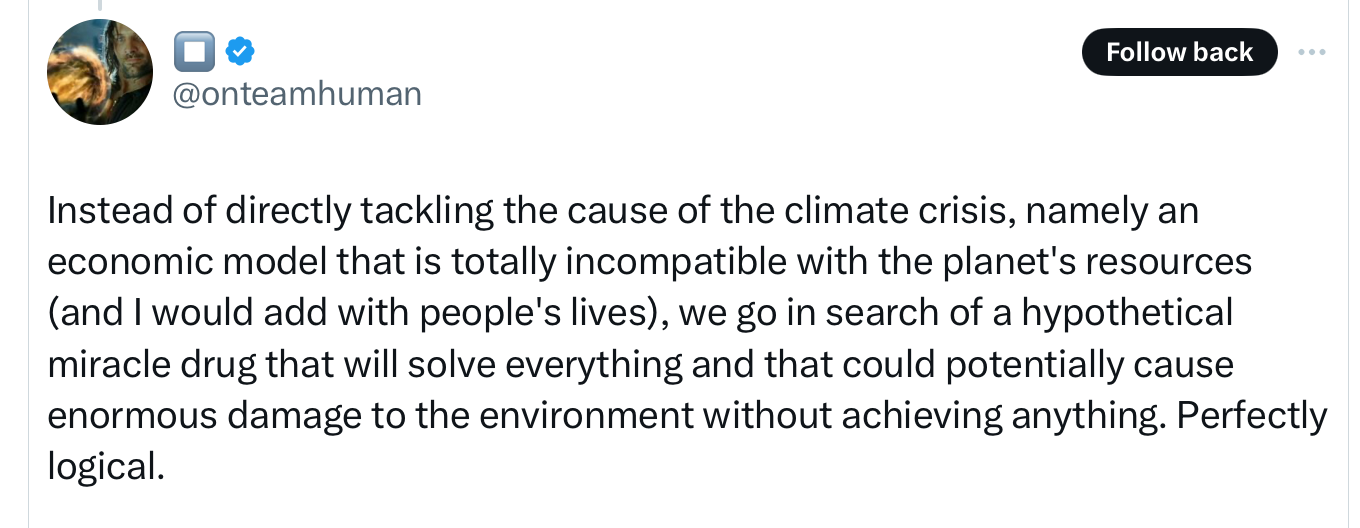This screenshot has height=528, width=1360.
Task: Open the three-dot more options menu
Action: pyautogui.click(x=1313, y=51)
